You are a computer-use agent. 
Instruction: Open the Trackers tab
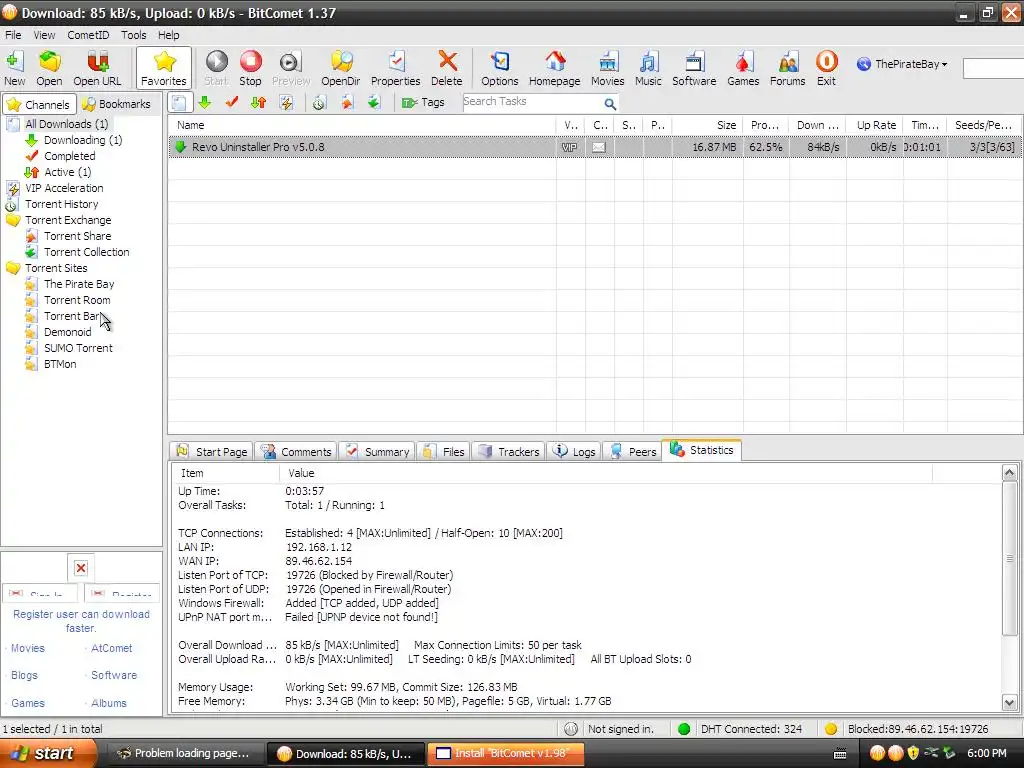pos(508,452)
